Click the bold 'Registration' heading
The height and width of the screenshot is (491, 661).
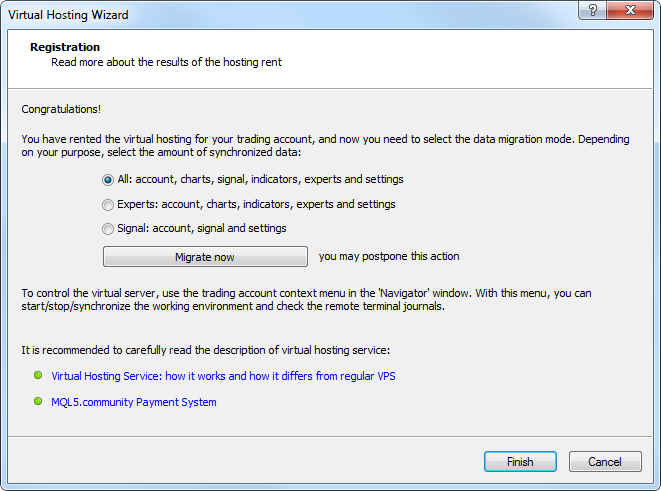click(65, 47)
